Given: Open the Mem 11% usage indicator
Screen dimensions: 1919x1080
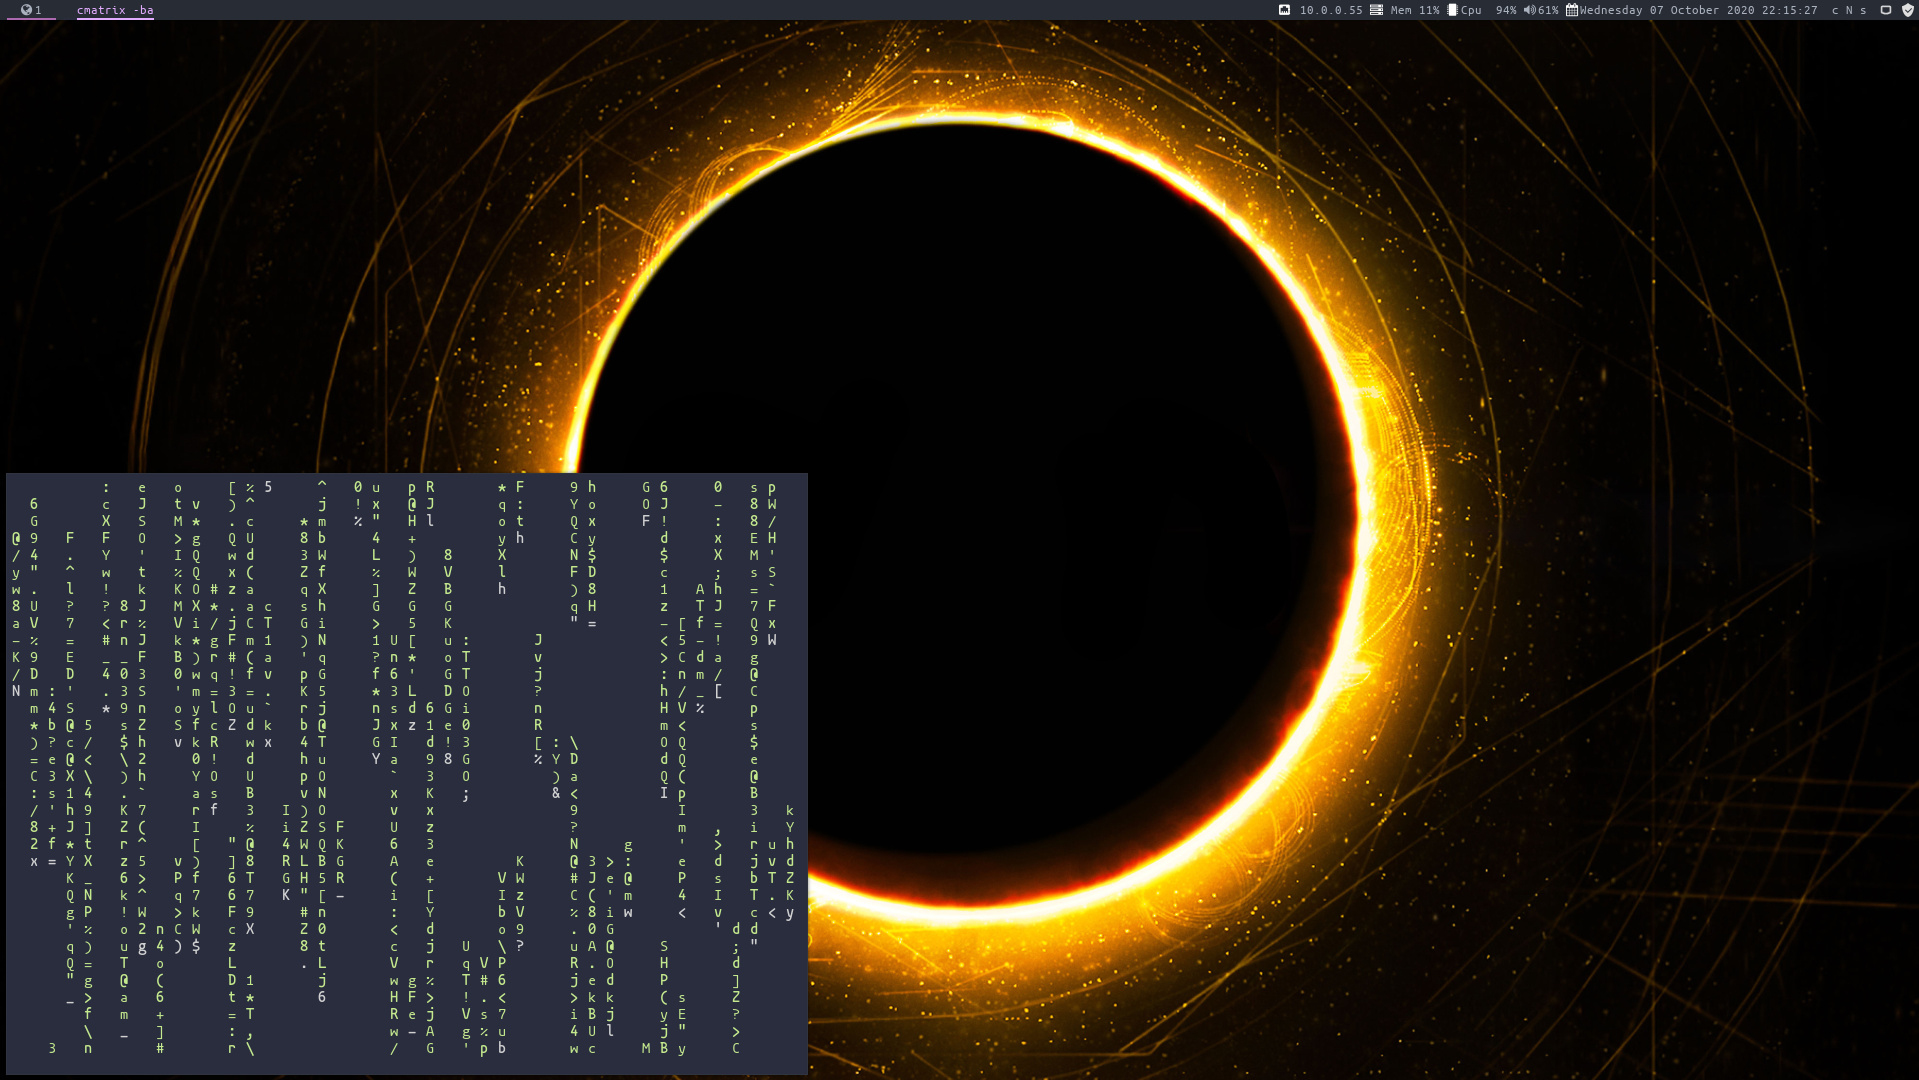Looking at the screenshot, I should pos(1415,10).
